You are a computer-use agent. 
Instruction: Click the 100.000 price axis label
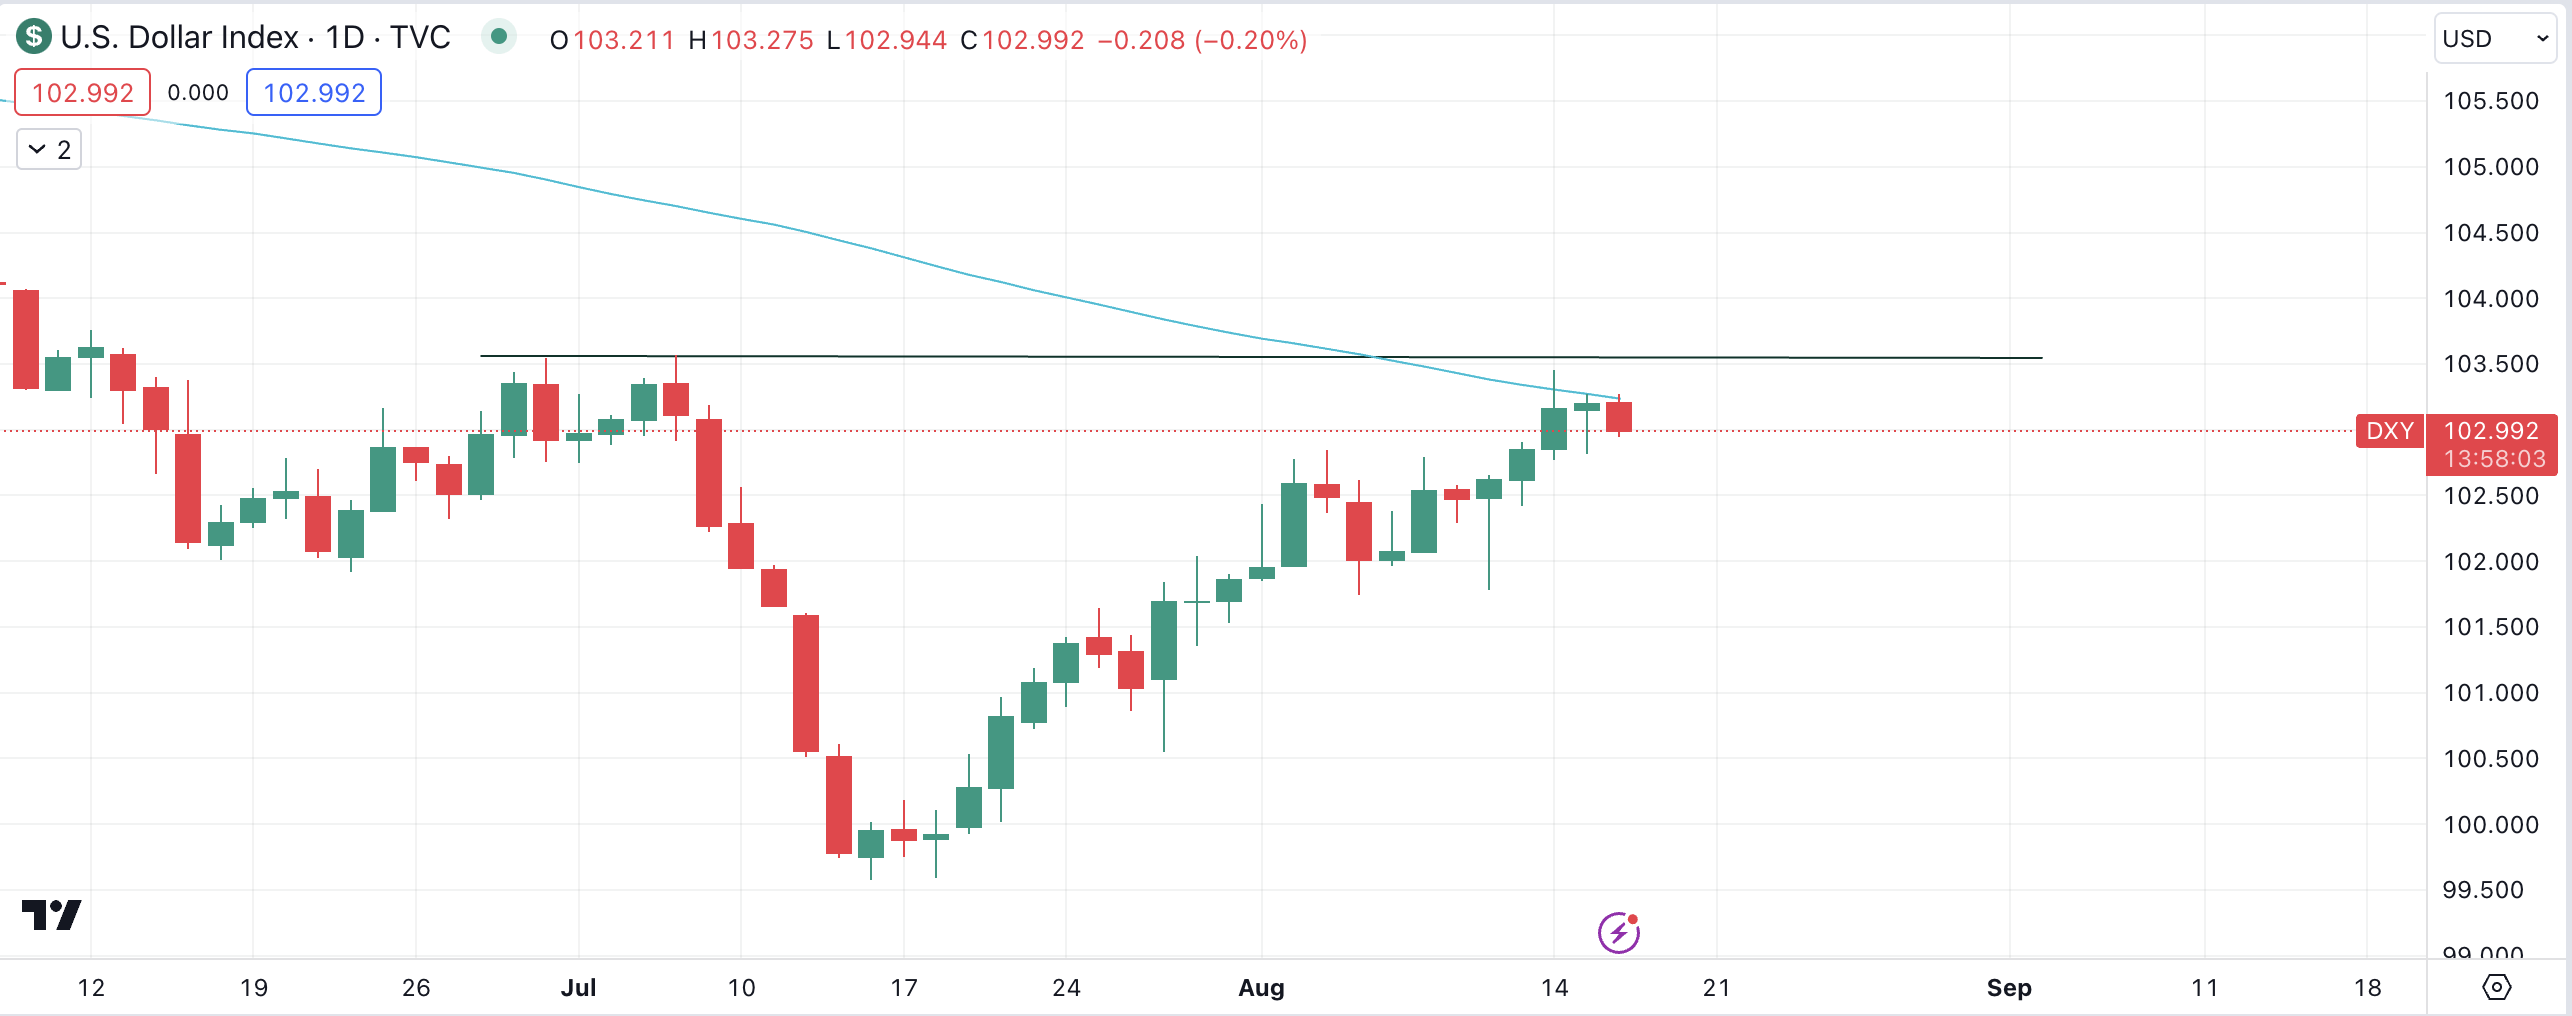coord(2491,825)
